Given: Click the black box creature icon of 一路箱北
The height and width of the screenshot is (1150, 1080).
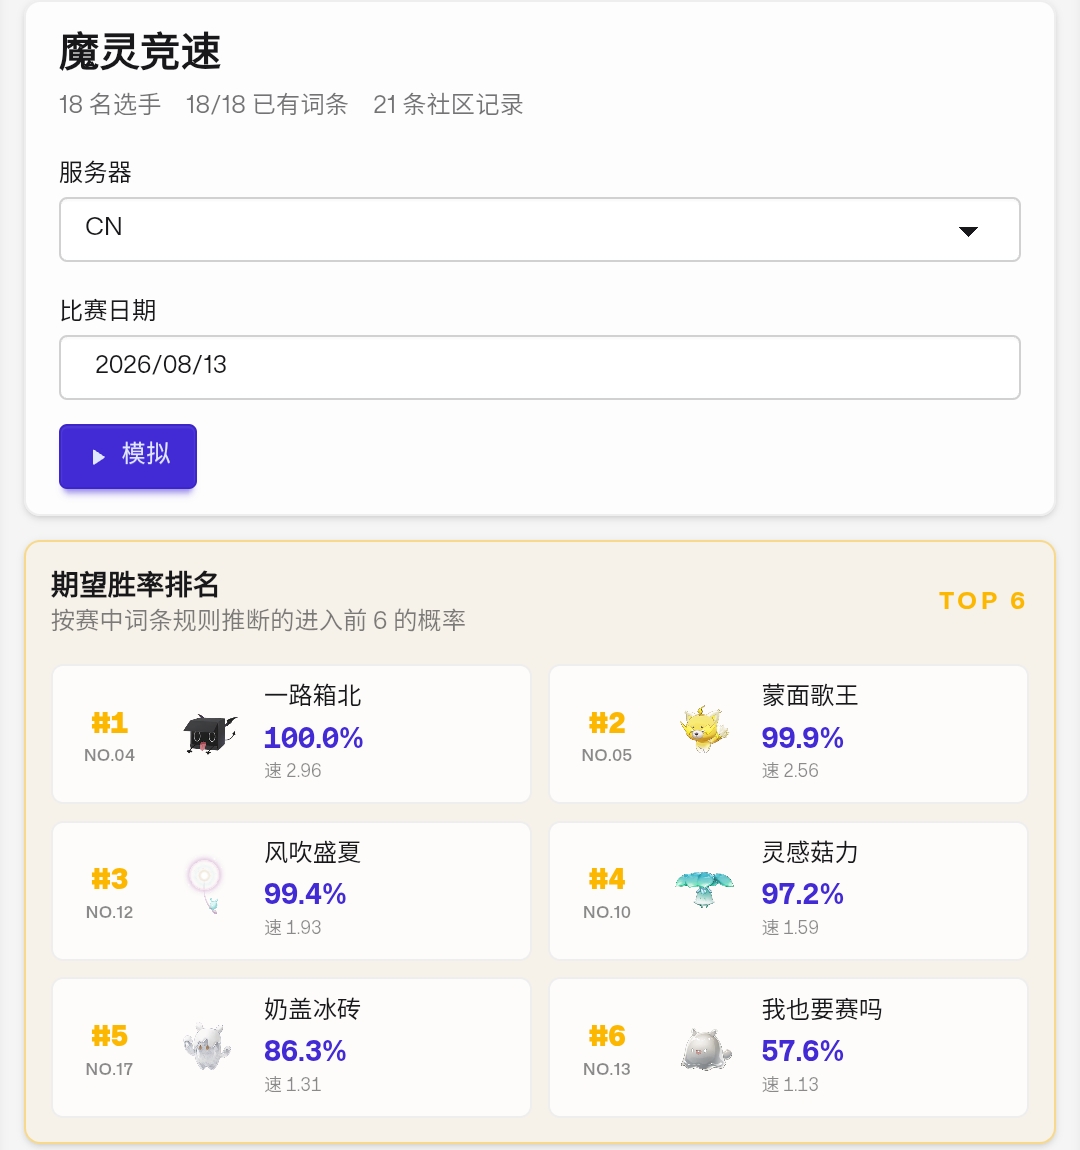Looking at the screenshot, I should [210, 733].
